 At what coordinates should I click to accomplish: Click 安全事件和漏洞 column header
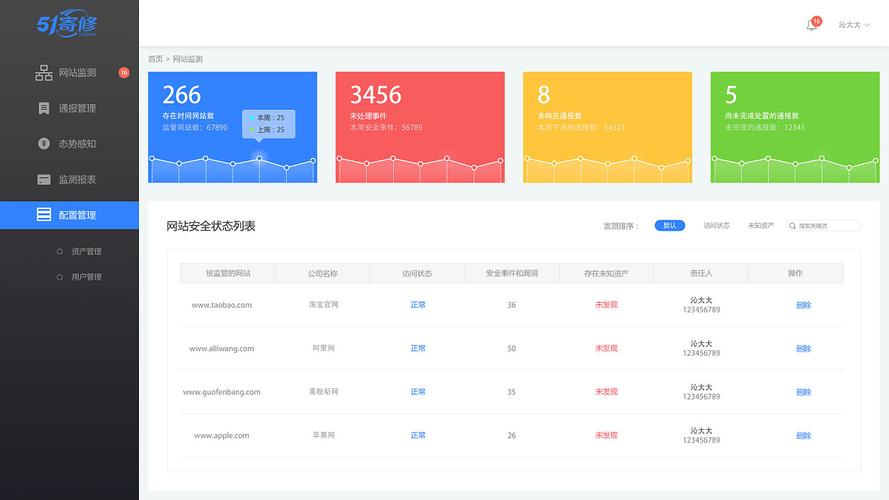(x=512, y=273)
